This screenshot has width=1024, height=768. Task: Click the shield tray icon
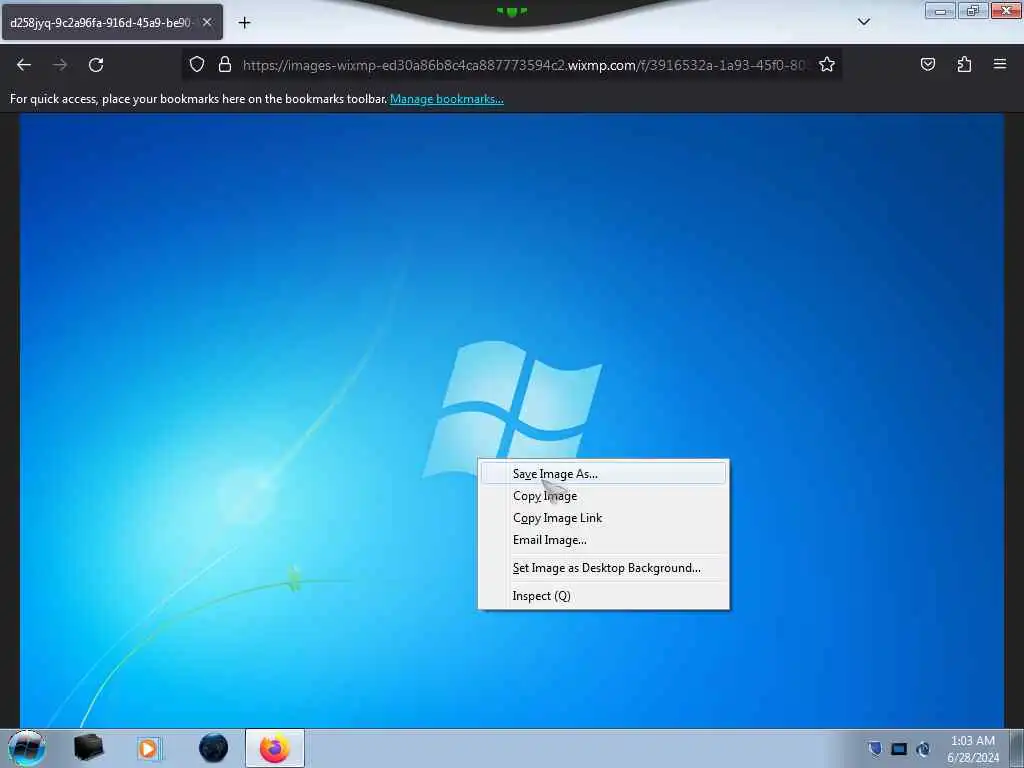pyautogui.click(x=875, y=748)
